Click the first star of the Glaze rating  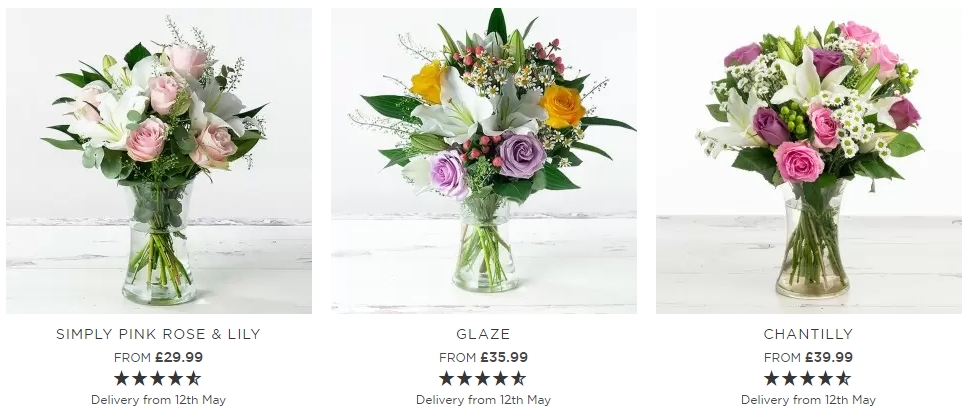[x=447, y=378]
